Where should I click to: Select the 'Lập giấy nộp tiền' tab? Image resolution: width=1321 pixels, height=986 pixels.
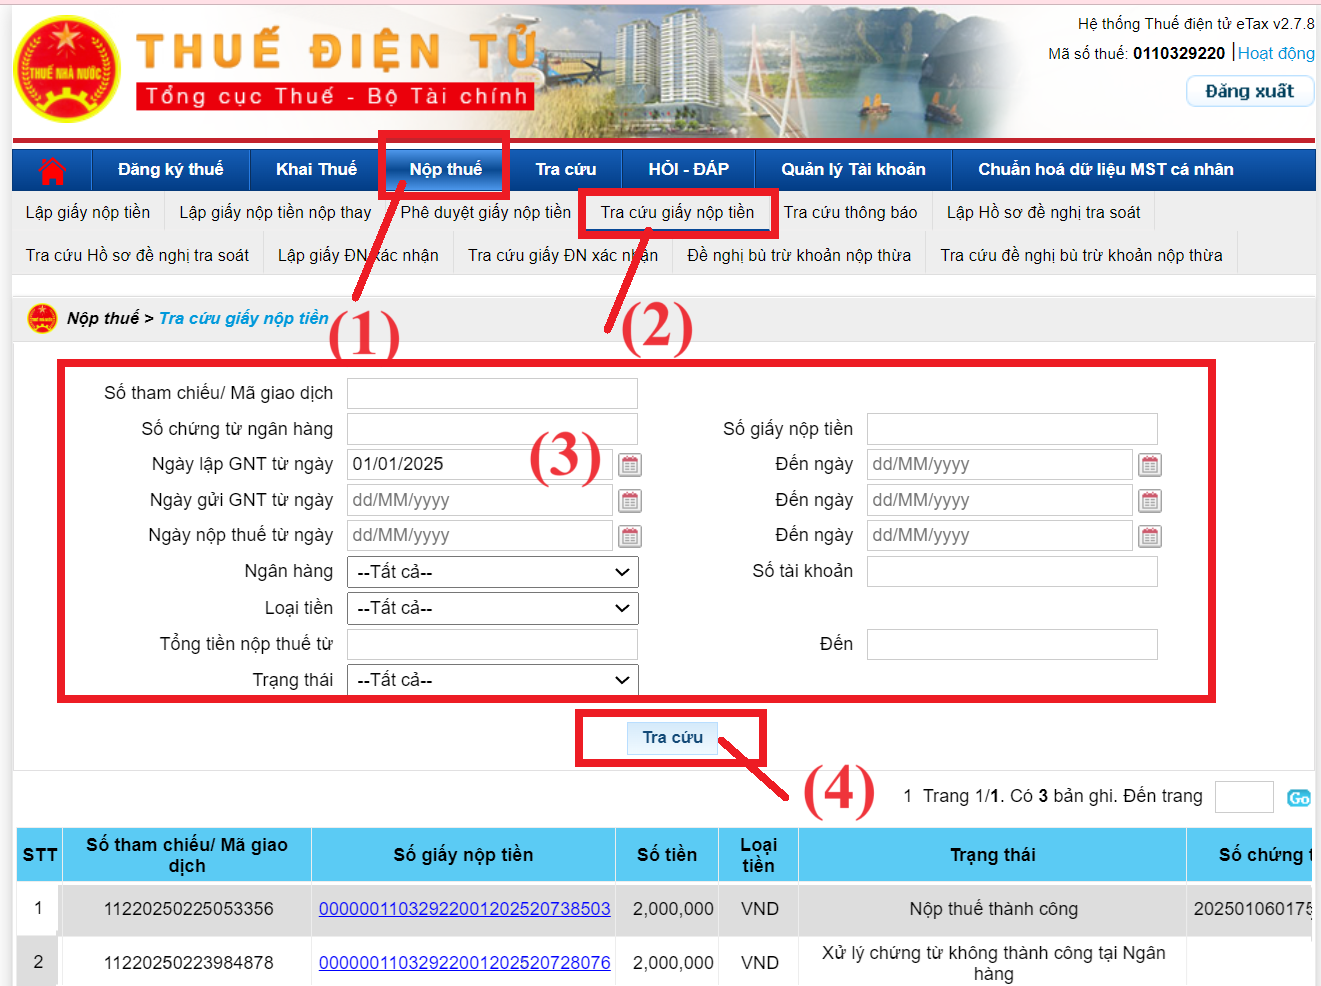pyautogui.click(x=88, y=213)
